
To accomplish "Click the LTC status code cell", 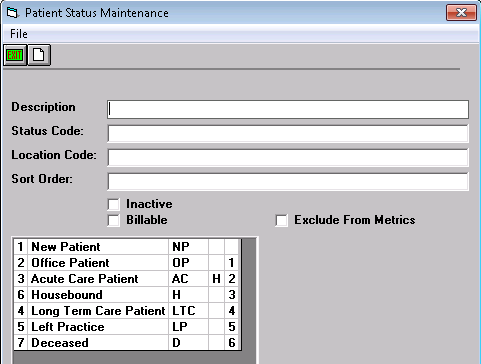I will pos(189,311).
